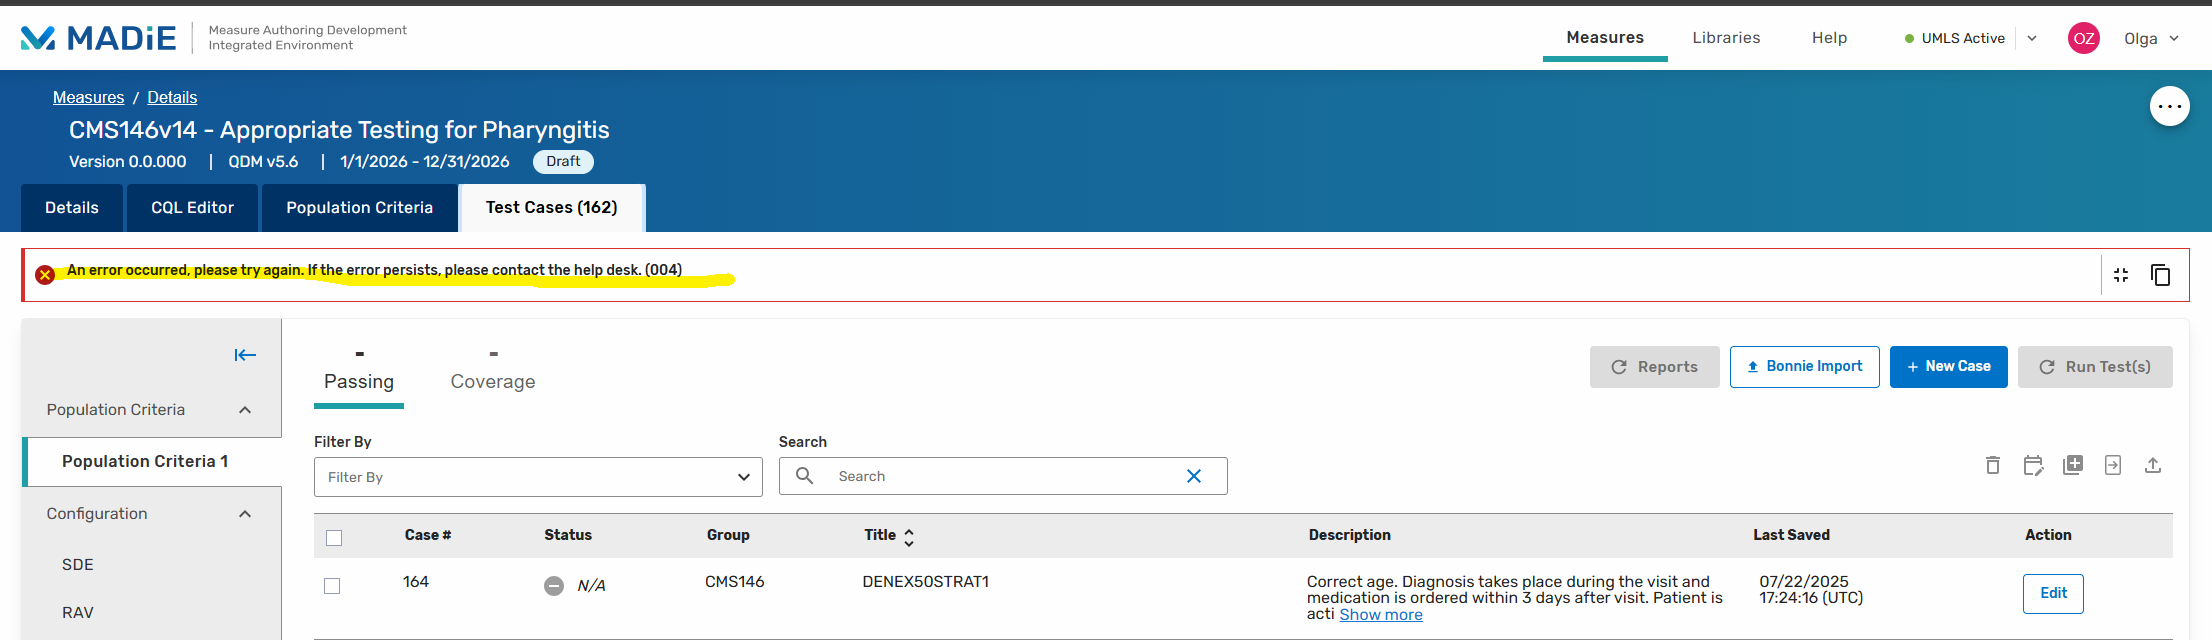Copy the error message with copy icon

tap(2160, 275)
